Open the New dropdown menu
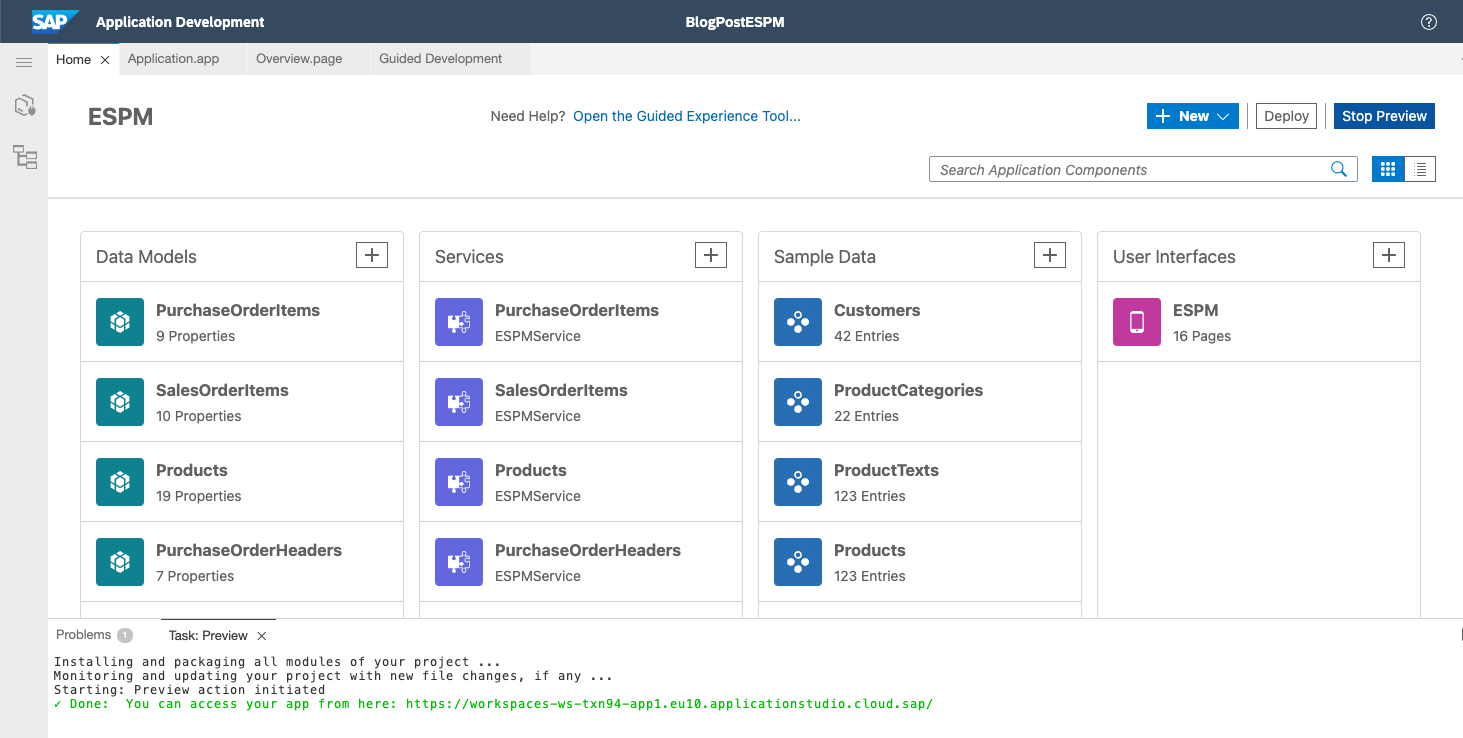The width and height of the screenshot is (1463, 738). [x=1192, y=115]
